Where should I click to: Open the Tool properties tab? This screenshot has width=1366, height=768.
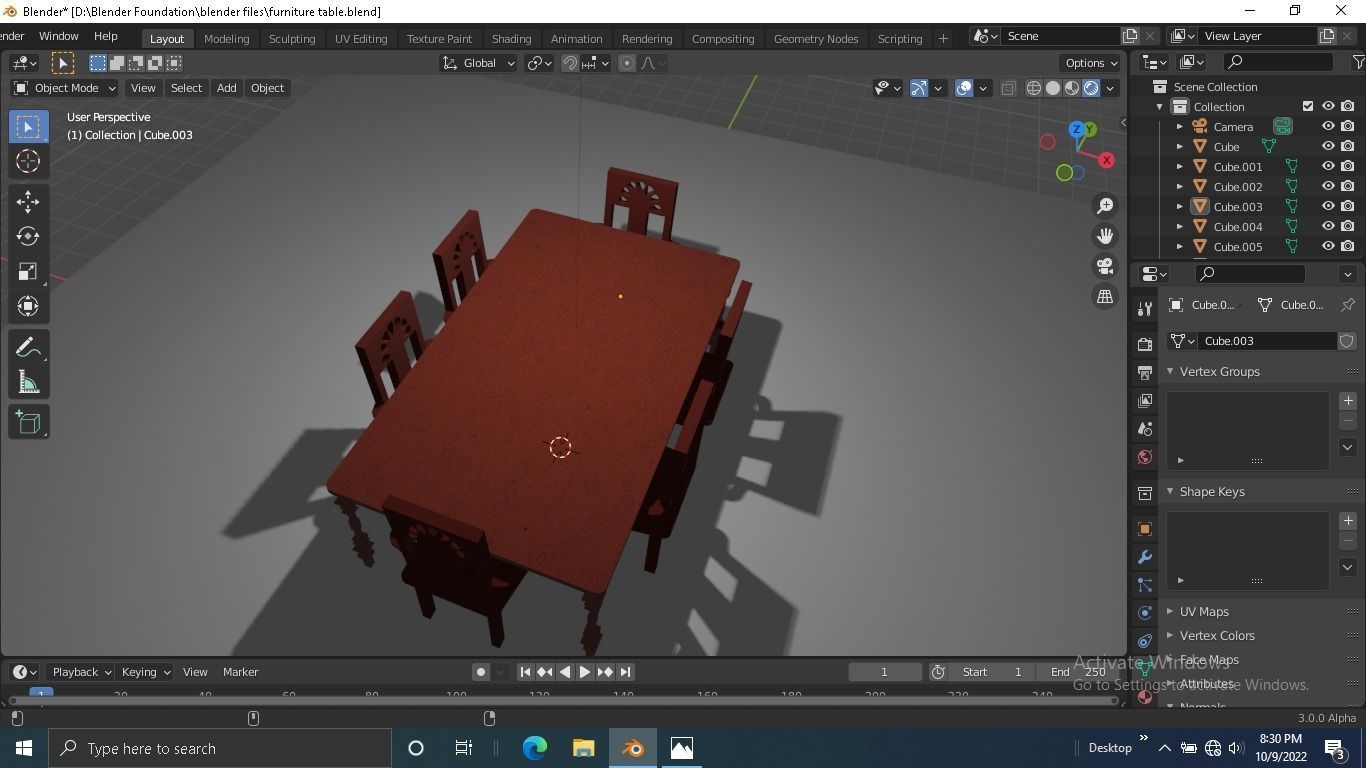point(1145,308)
